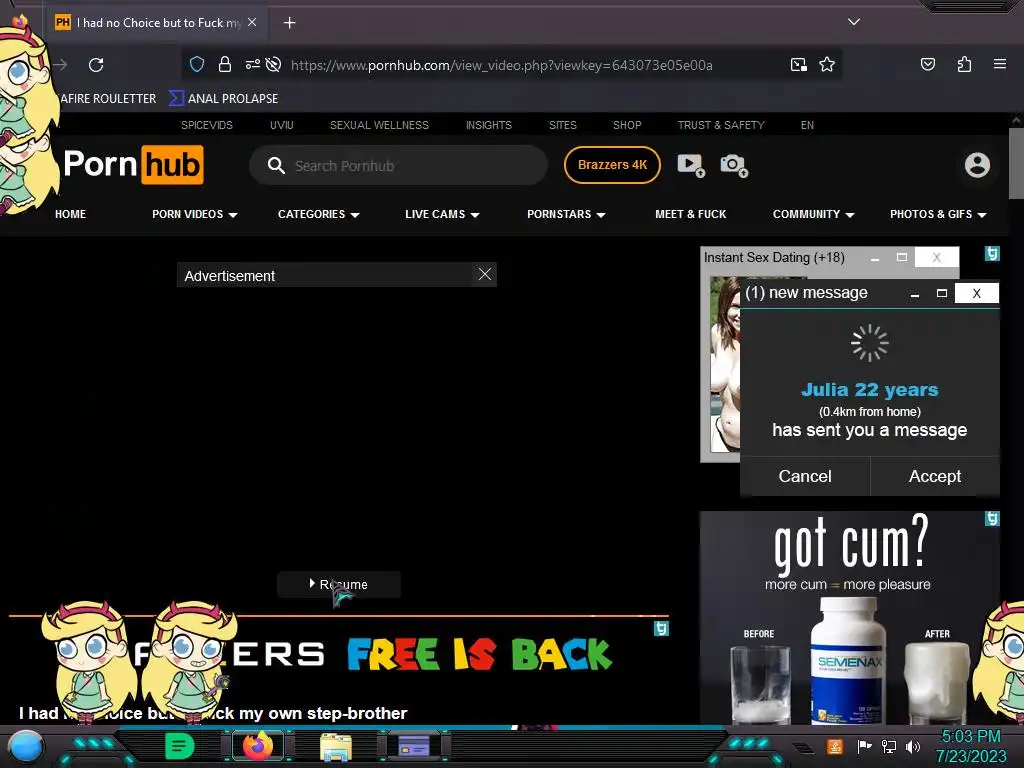Go to HOME in site navigation
Image resolution: width=1024 pixels, height=768 pixels.
coord(71,214)
